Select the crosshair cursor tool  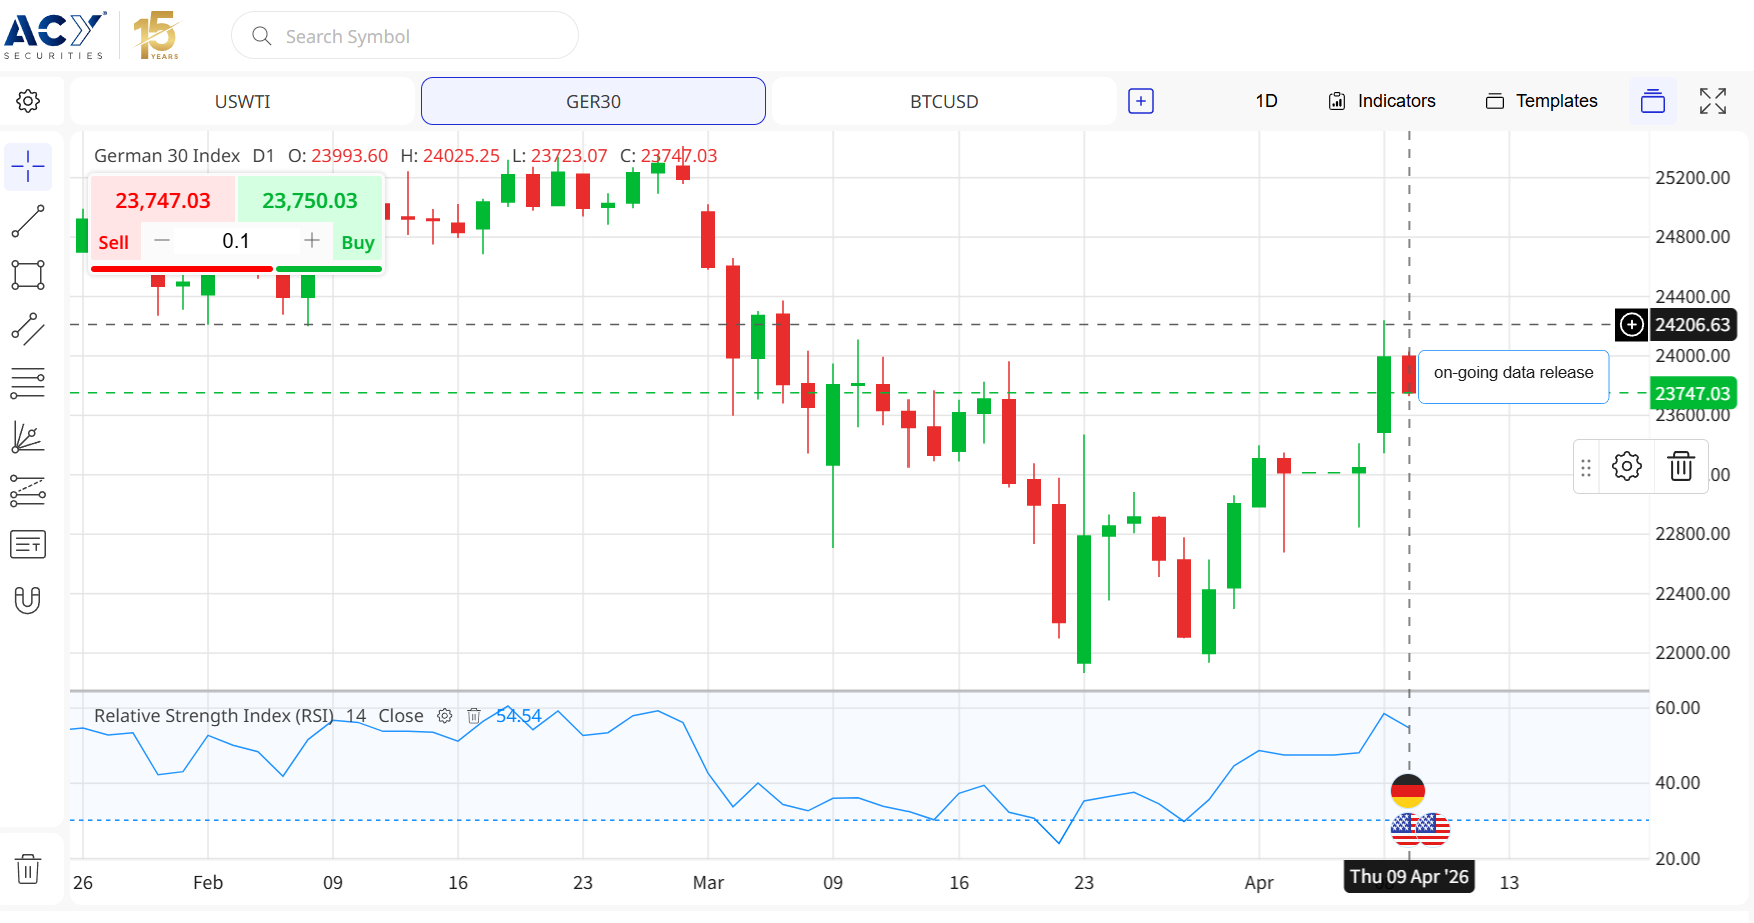pyautogui.click(x=28, y=166)
